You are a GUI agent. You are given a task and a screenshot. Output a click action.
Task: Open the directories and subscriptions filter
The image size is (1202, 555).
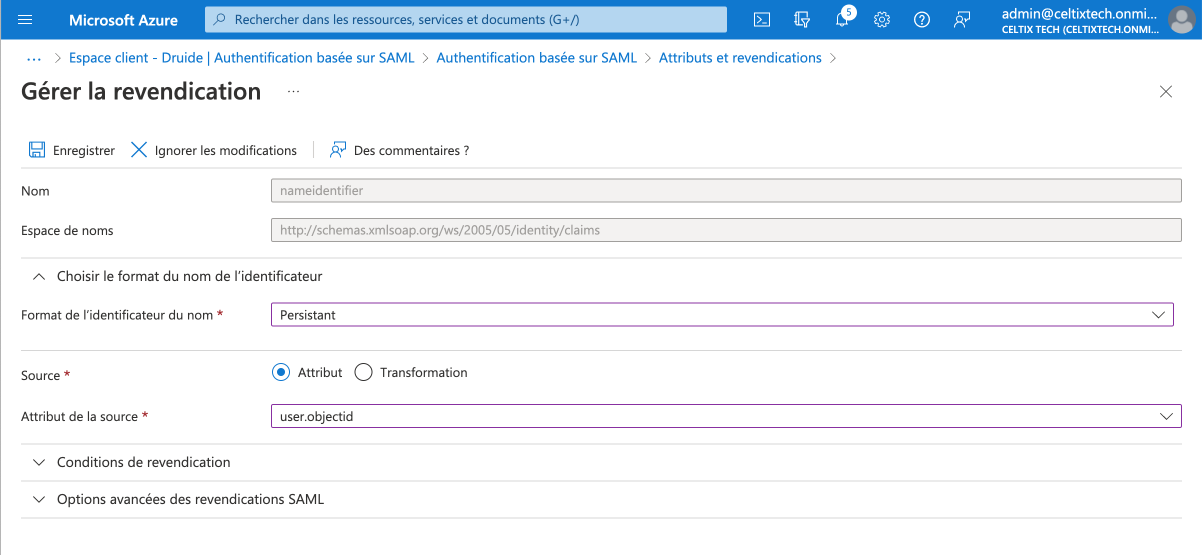802,20
